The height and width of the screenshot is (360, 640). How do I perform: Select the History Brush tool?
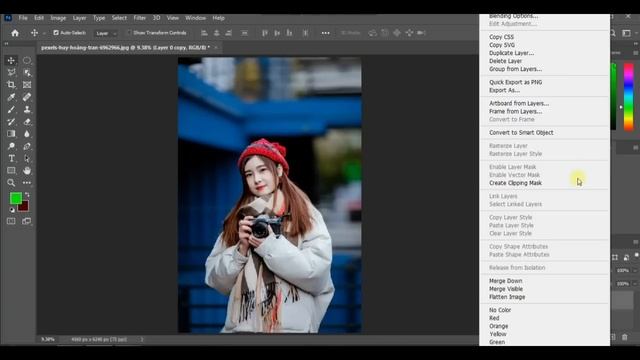[x=11, y=122]
